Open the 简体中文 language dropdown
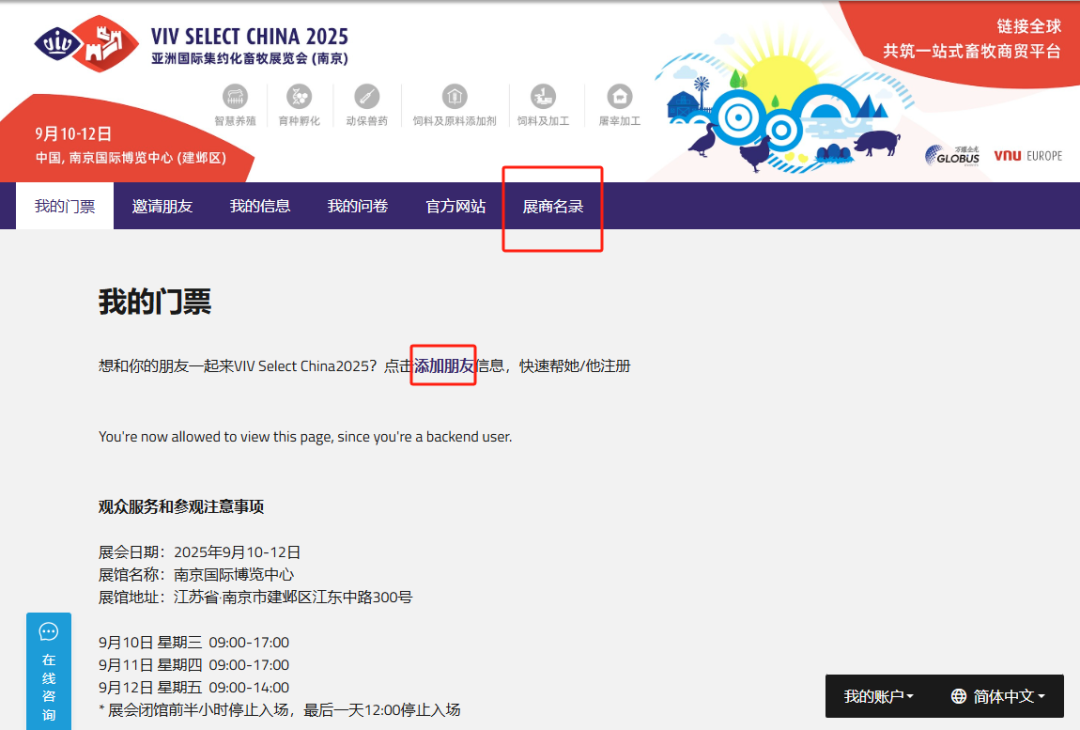1080x730 pixels. click(x=998, y=696)
